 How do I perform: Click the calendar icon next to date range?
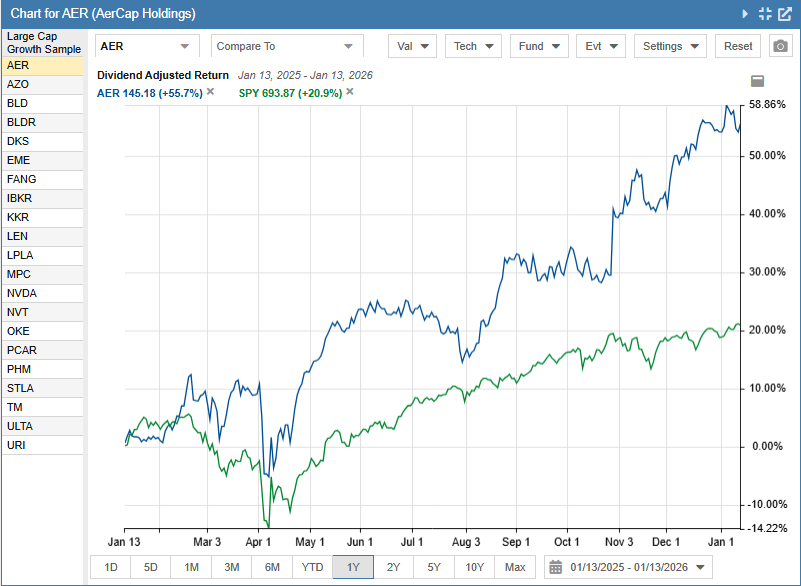555,566
